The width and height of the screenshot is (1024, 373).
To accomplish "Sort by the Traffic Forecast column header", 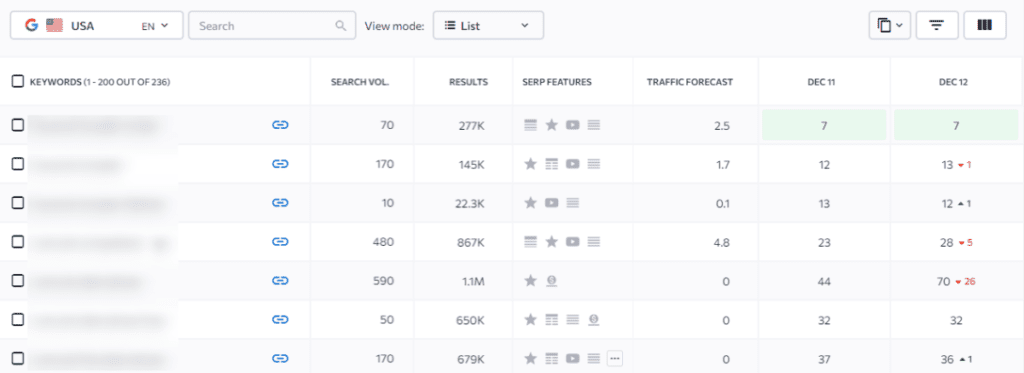I will tap(690, 82).
